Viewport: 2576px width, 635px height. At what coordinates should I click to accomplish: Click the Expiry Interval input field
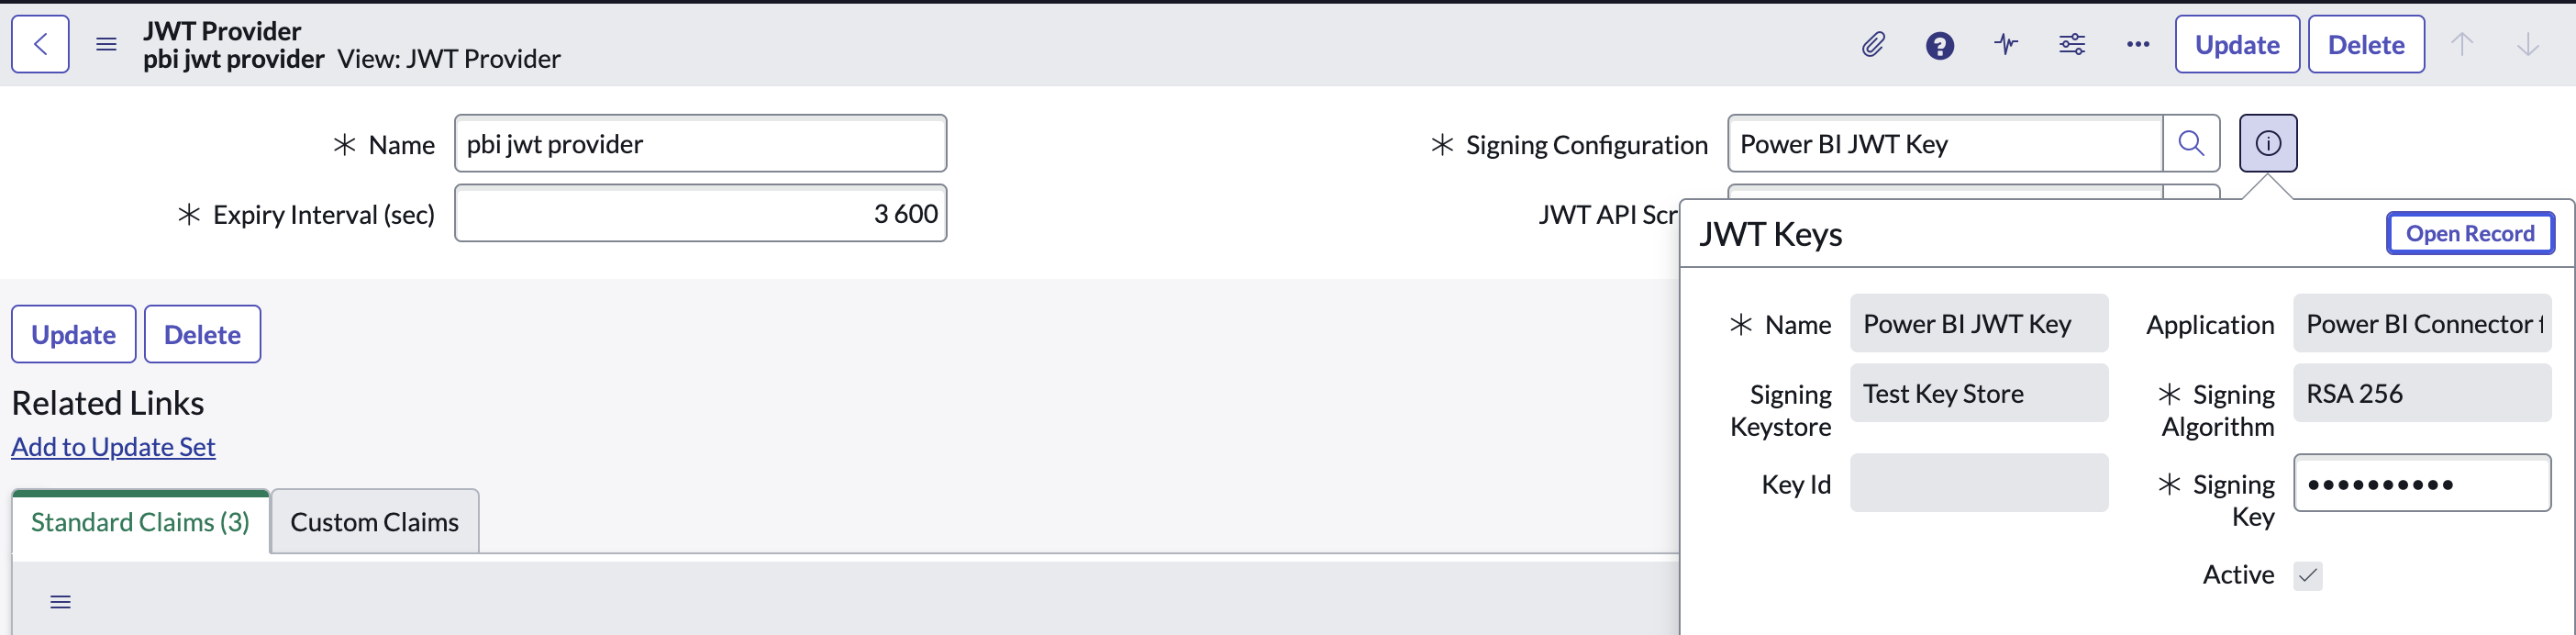coord(700,214)
